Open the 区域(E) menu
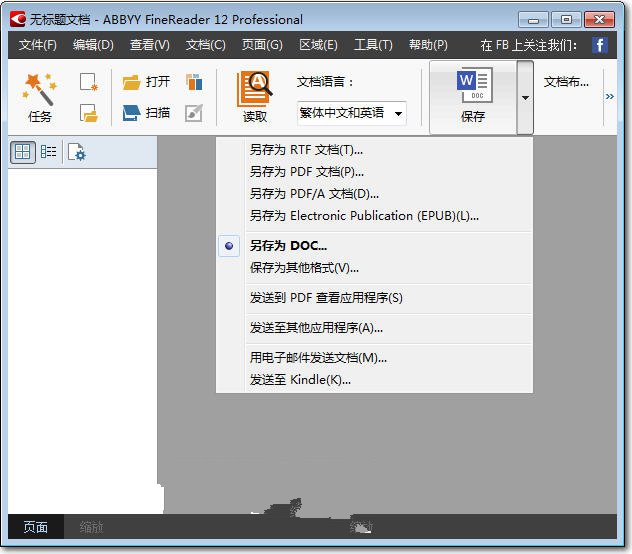Image resolution: width=632 pixels, height=554 pixels. 318,45
